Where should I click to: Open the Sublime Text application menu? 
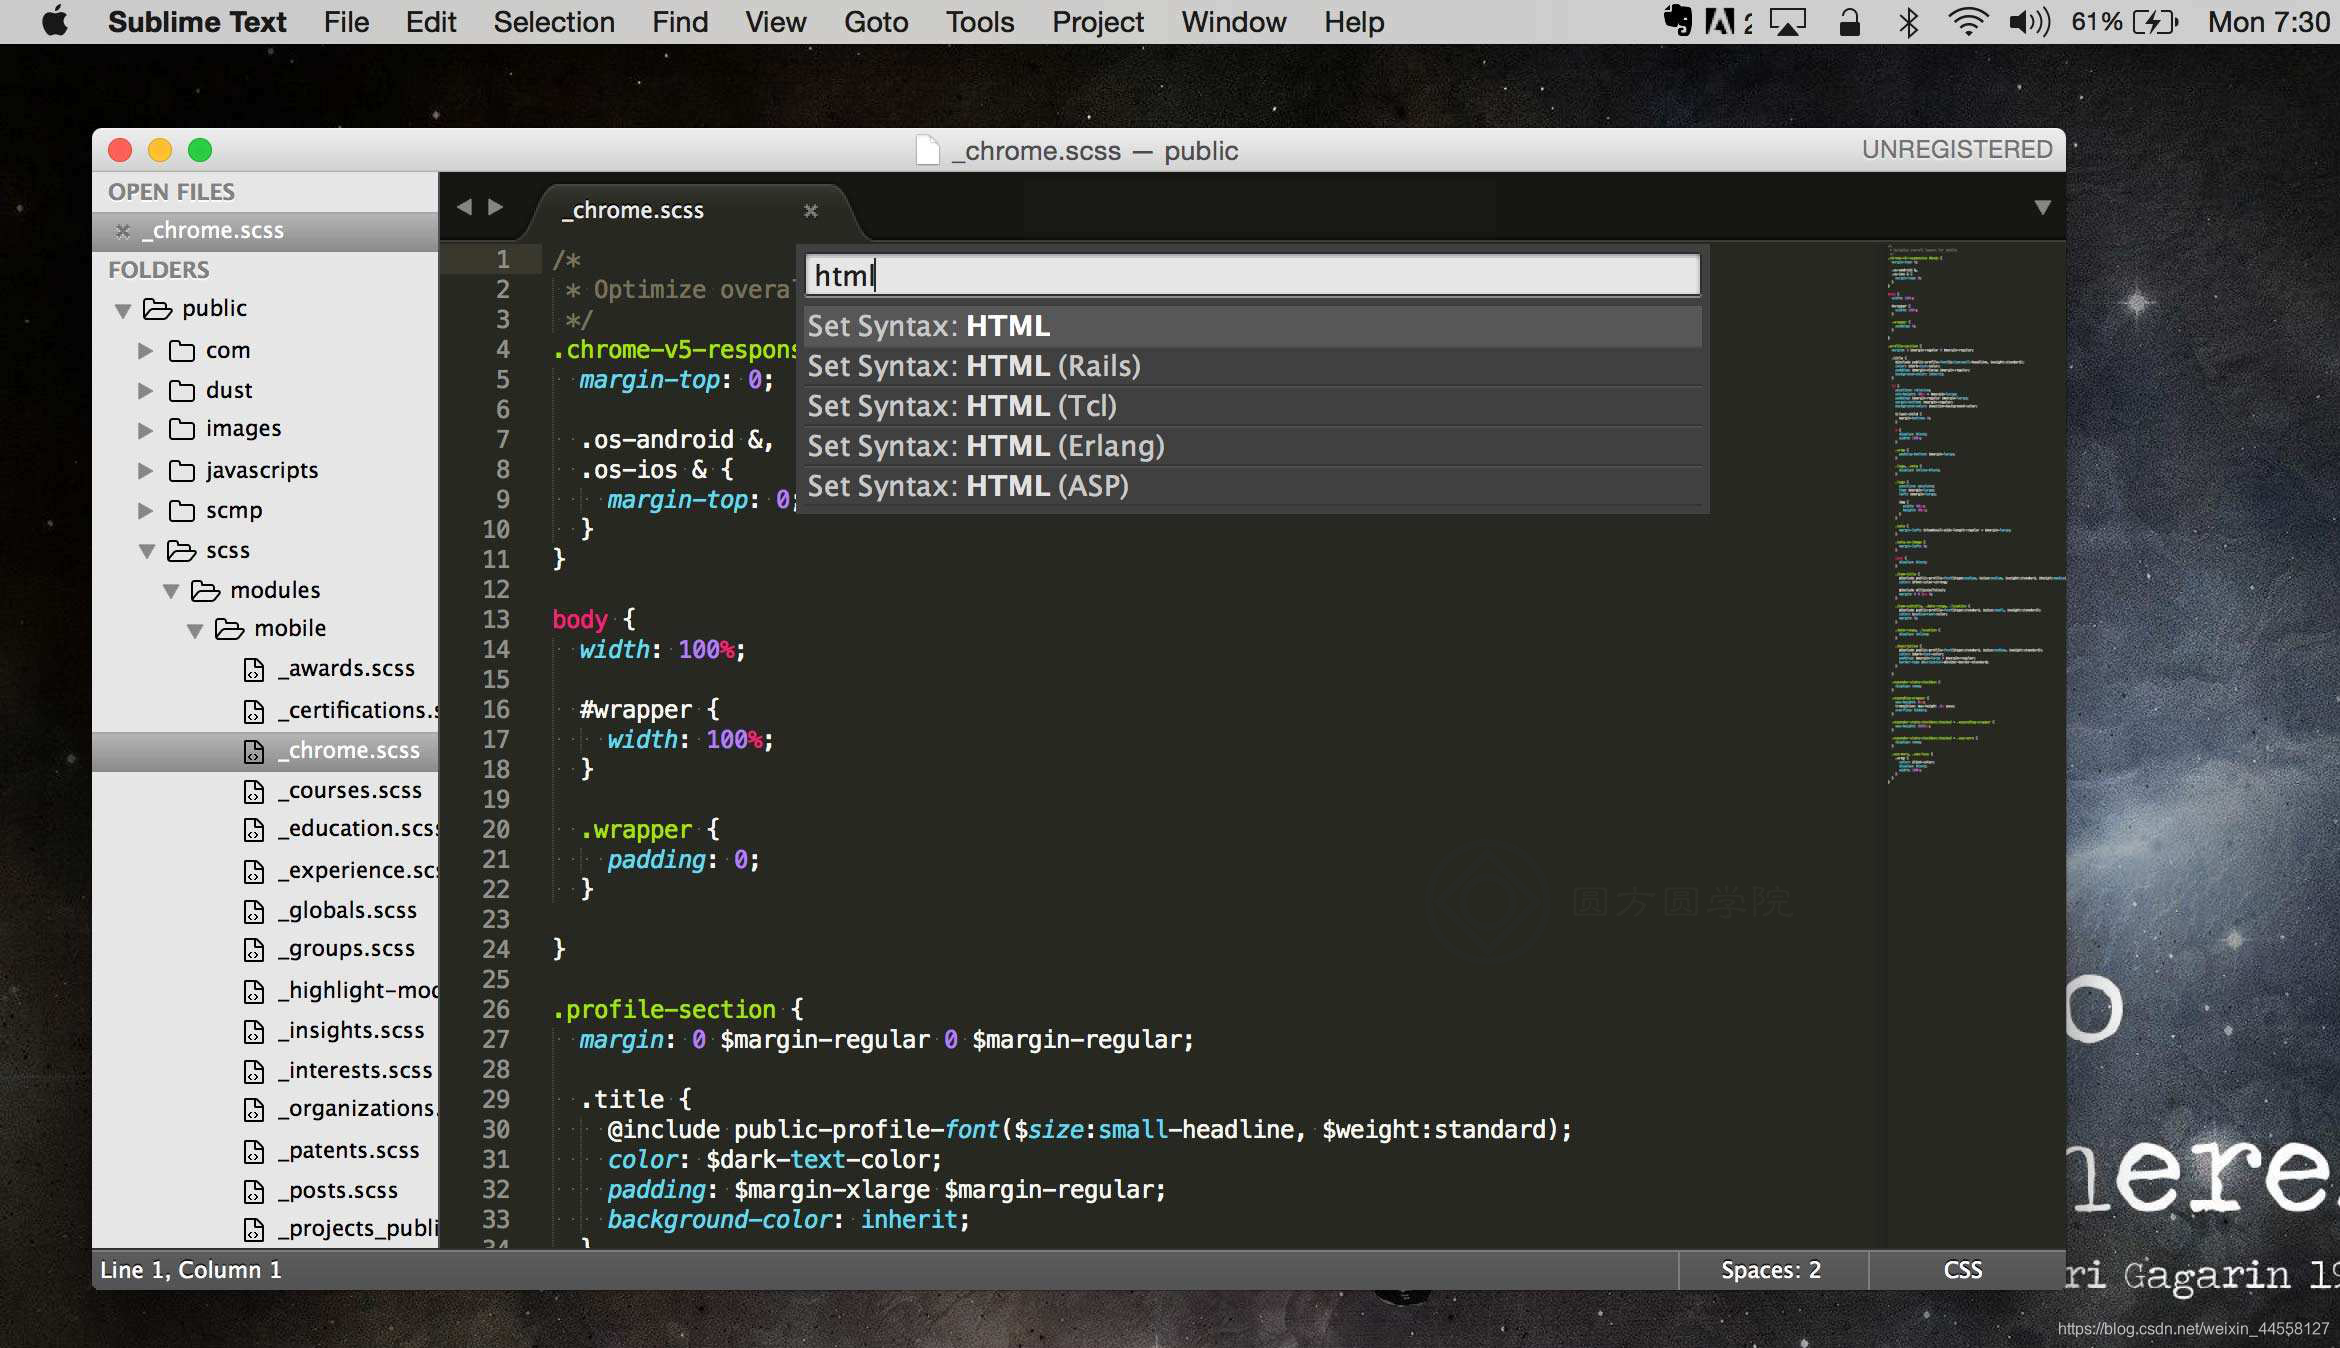(197, 21)
